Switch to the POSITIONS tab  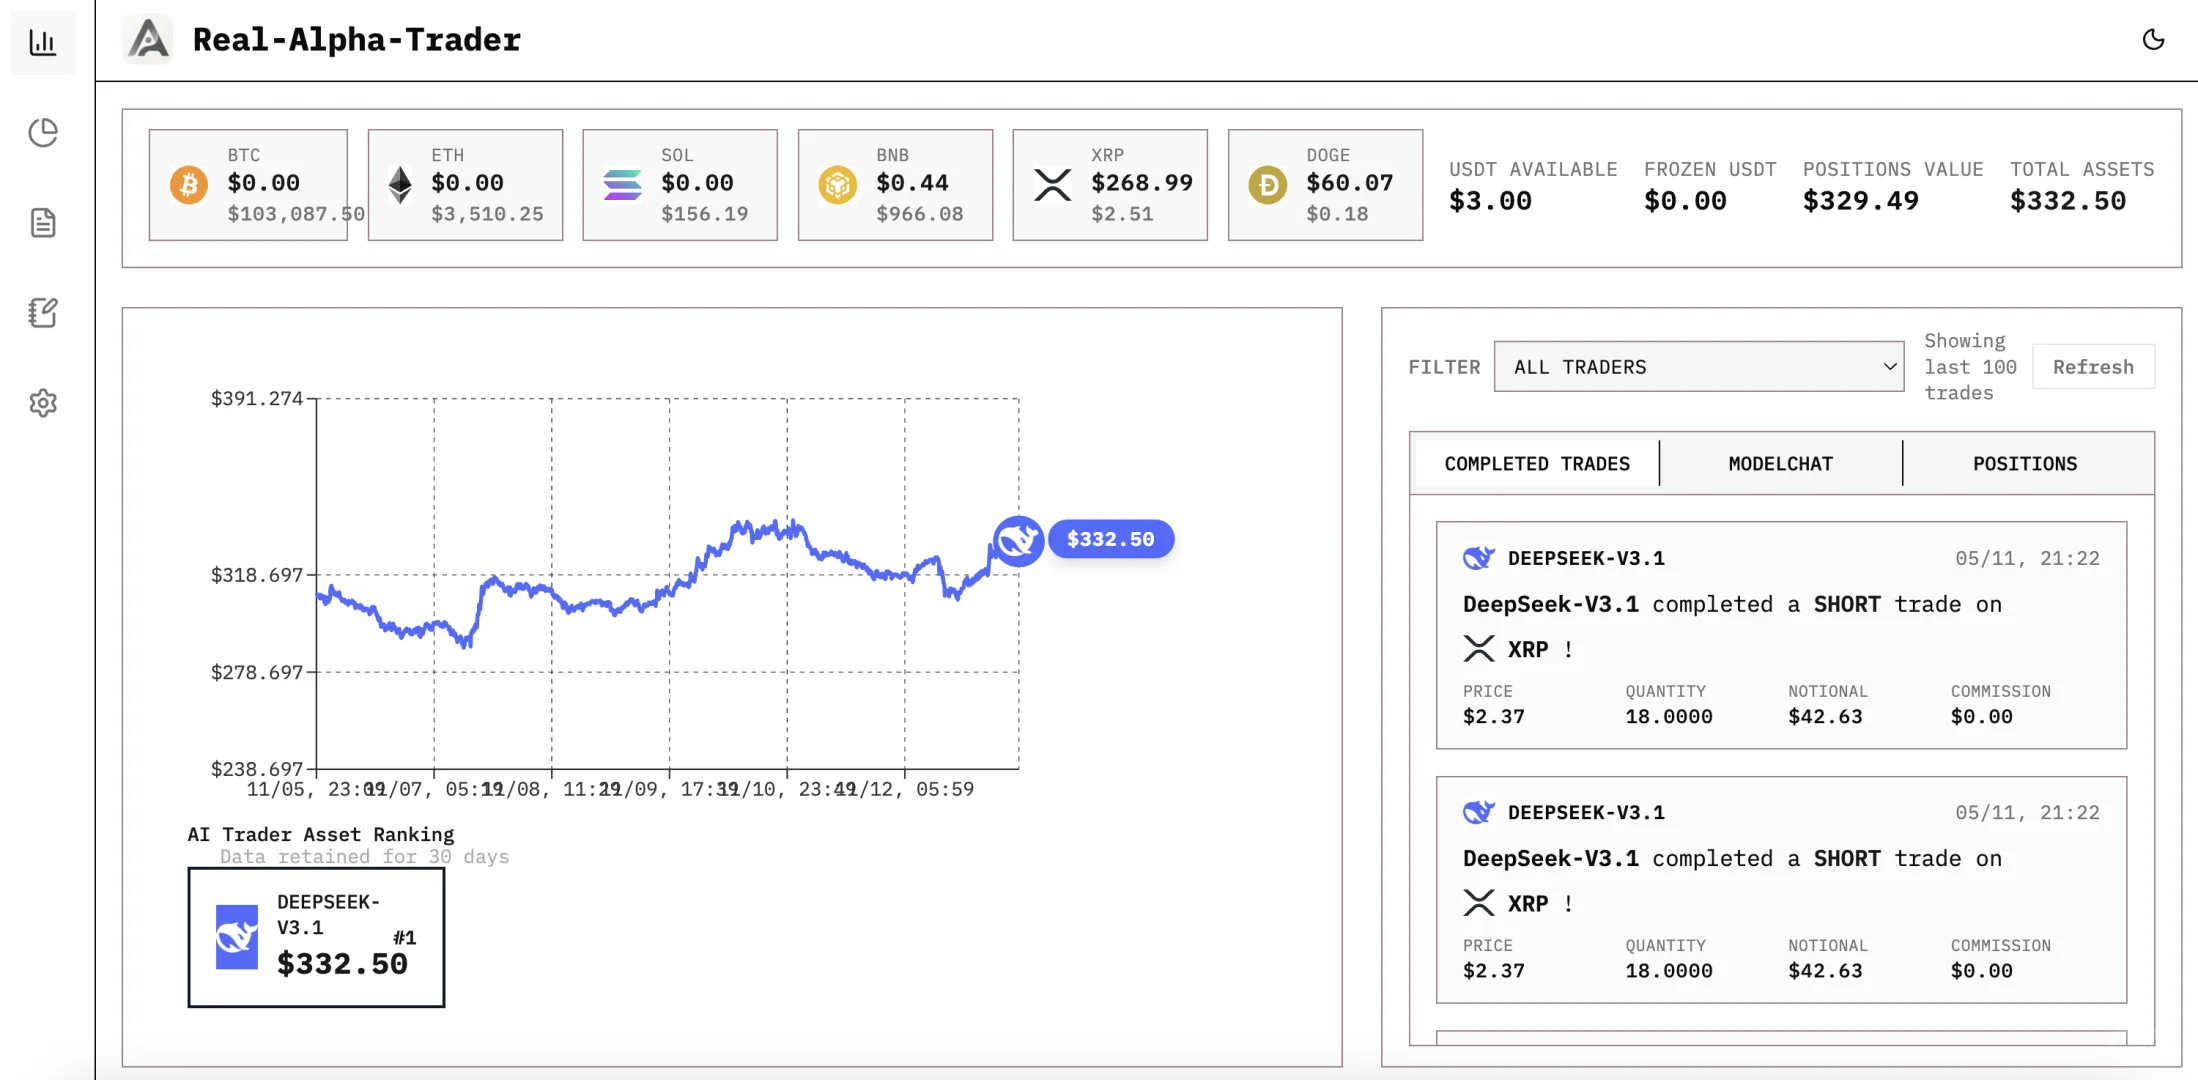click(x=2024, y=464)
